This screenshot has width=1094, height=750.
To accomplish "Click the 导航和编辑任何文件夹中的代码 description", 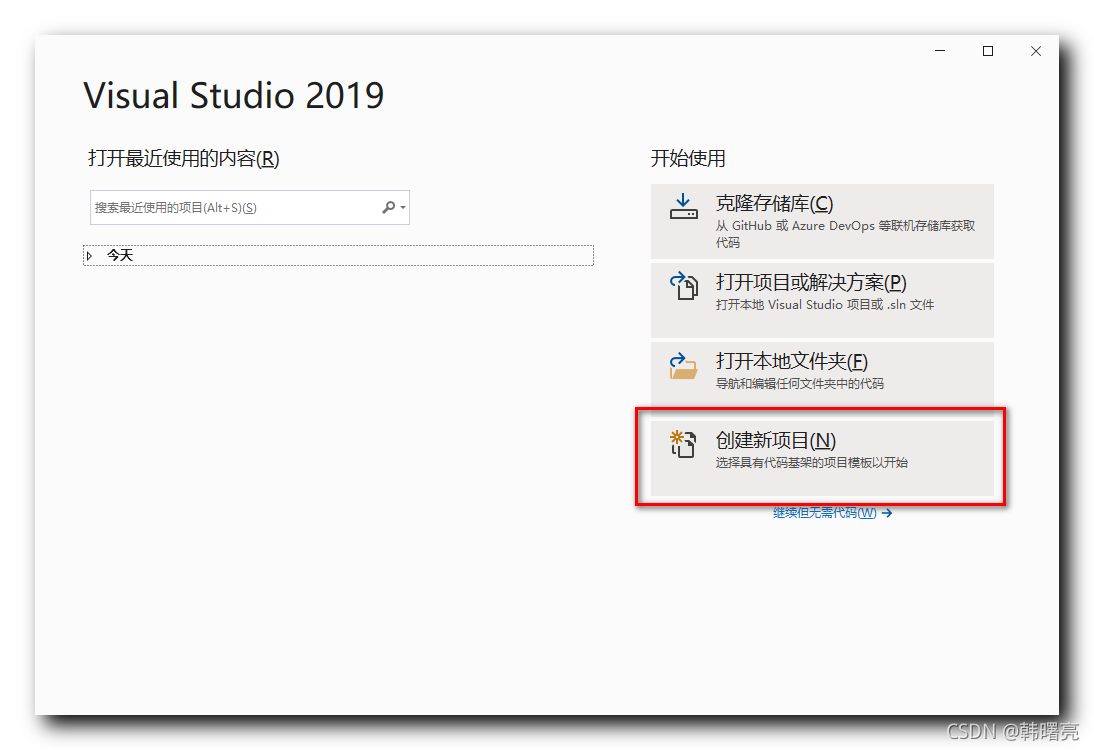I will click(x=800, y=384).
